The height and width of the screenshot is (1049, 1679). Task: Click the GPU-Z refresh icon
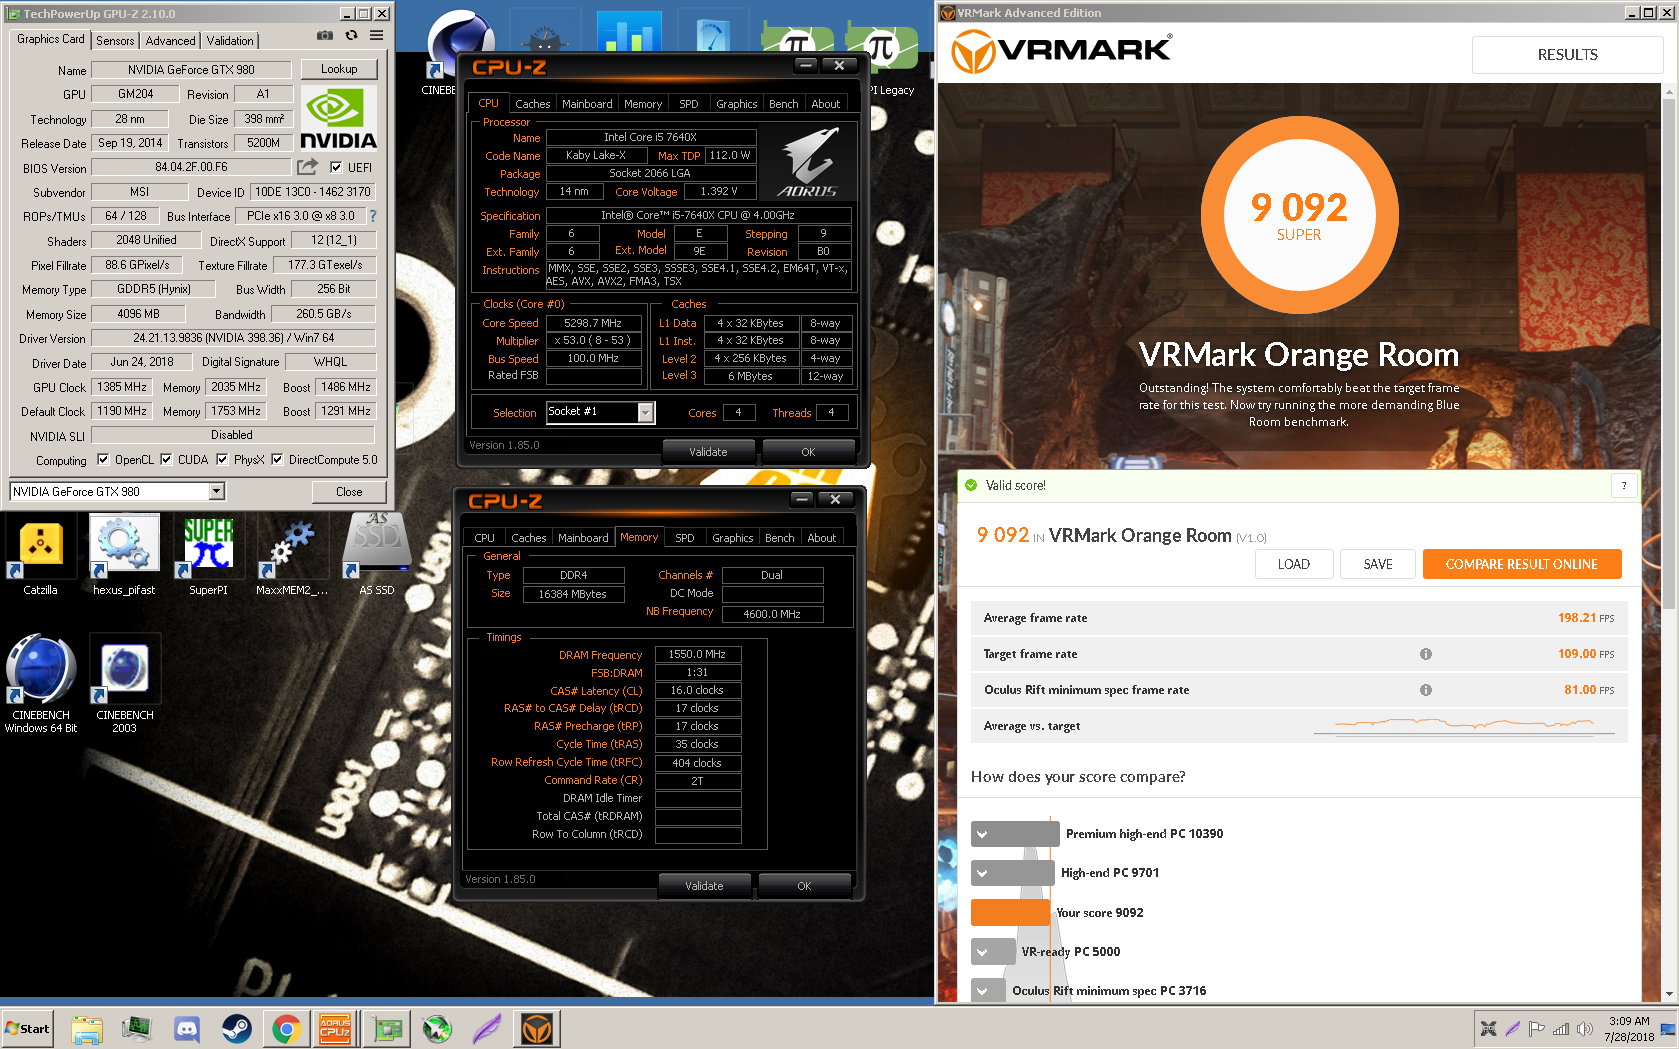click(x=351, y=35)
